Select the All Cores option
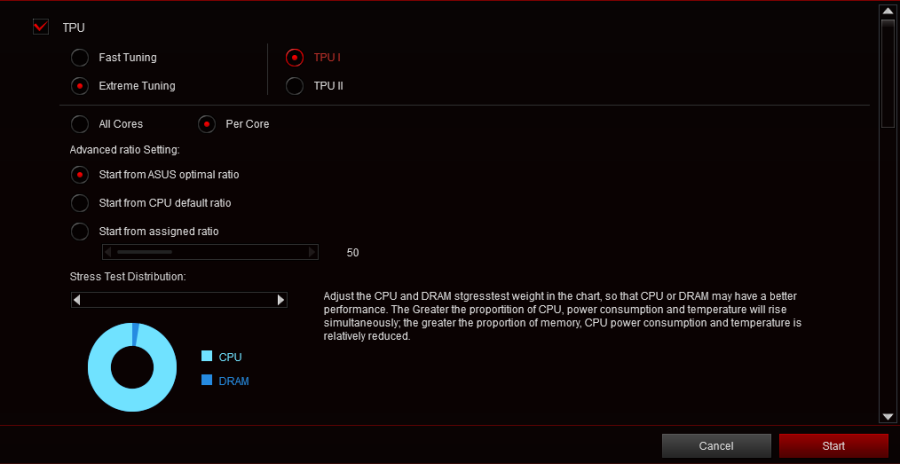This screenshot has height=464, width=900. point(80,124)
